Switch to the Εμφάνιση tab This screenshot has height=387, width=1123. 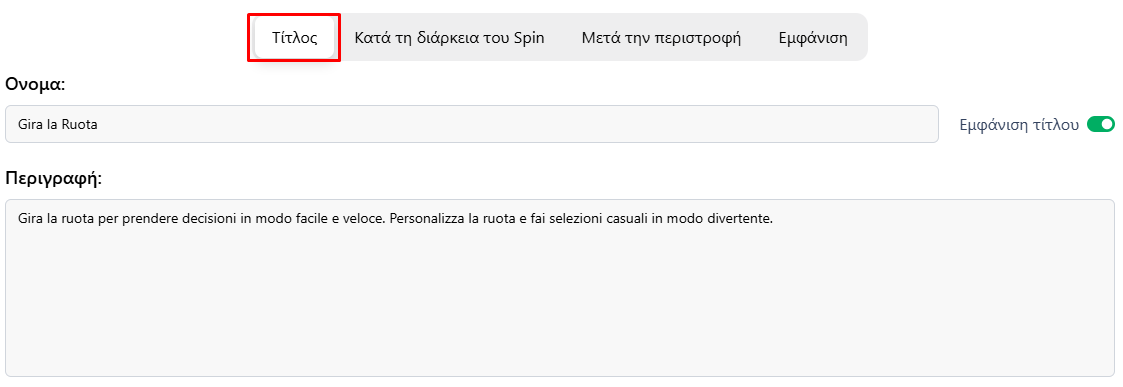[x=813, y=38]
